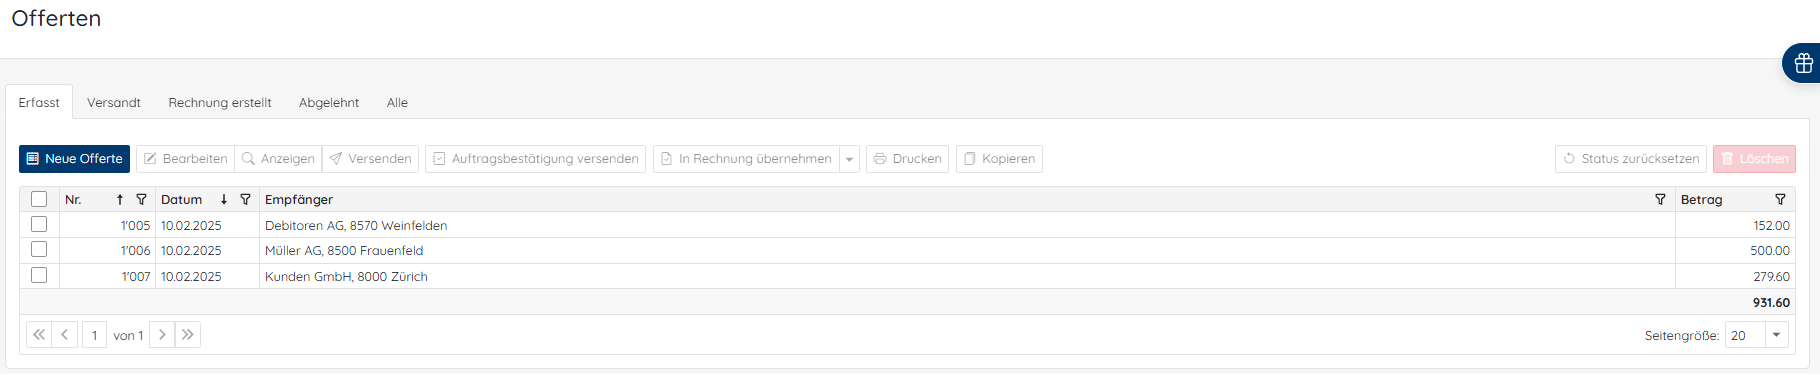This screenshot has width=1820, height=374.
Task: Go to the first page arrow
Action: (x=39, y=335)
